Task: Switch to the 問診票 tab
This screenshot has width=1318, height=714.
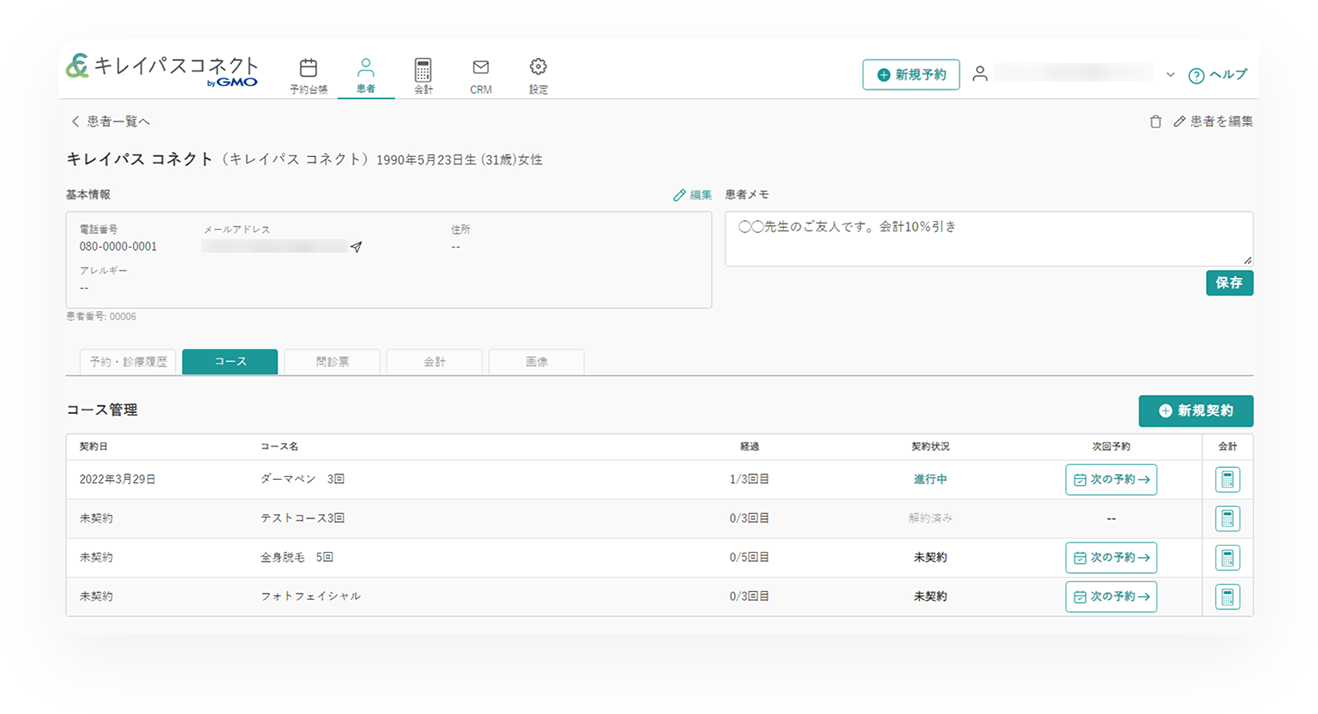Action: pos(332,362)
